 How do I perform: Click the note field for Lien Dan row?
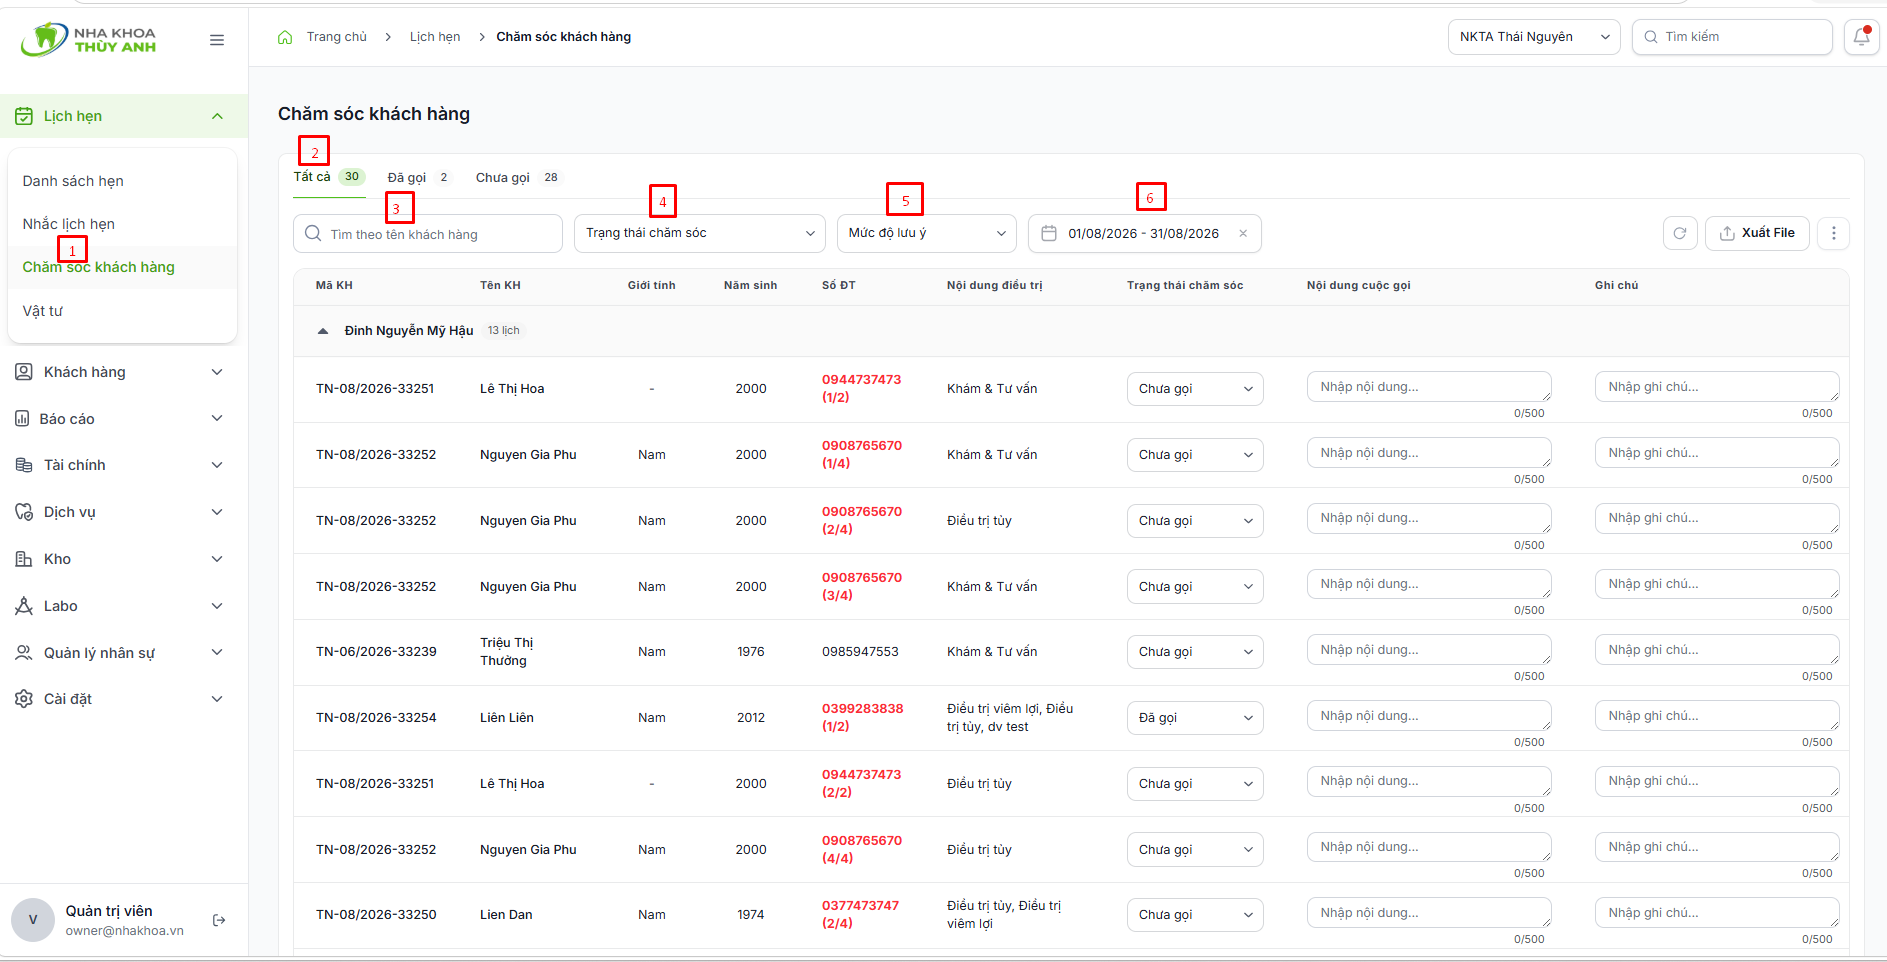click(x=1717, y=913)
